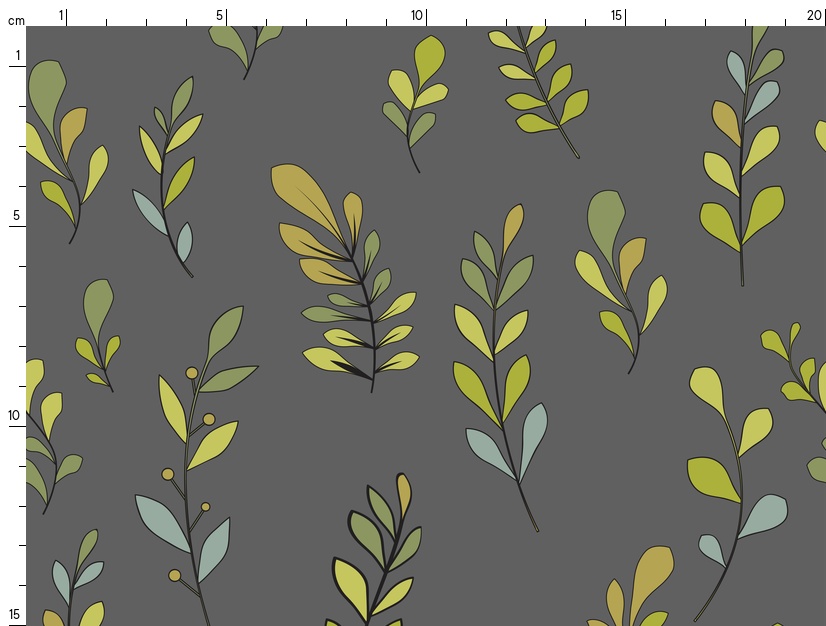Click the 15 mark on the top ruler
Screen dimensions: 826x626
(x=617, y=15)
